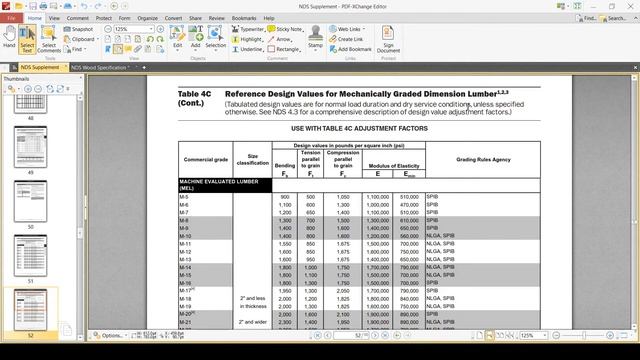640x360 pixels.
Task: Collapse the ribbon with the chevron
Action: [x=635, y=18]
